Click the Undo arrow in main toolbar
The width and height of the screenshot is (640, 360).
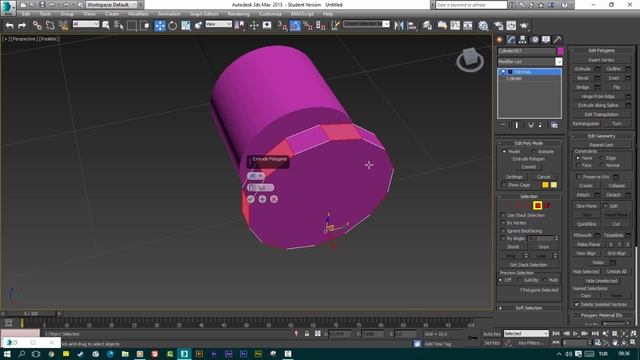(9, 25)
